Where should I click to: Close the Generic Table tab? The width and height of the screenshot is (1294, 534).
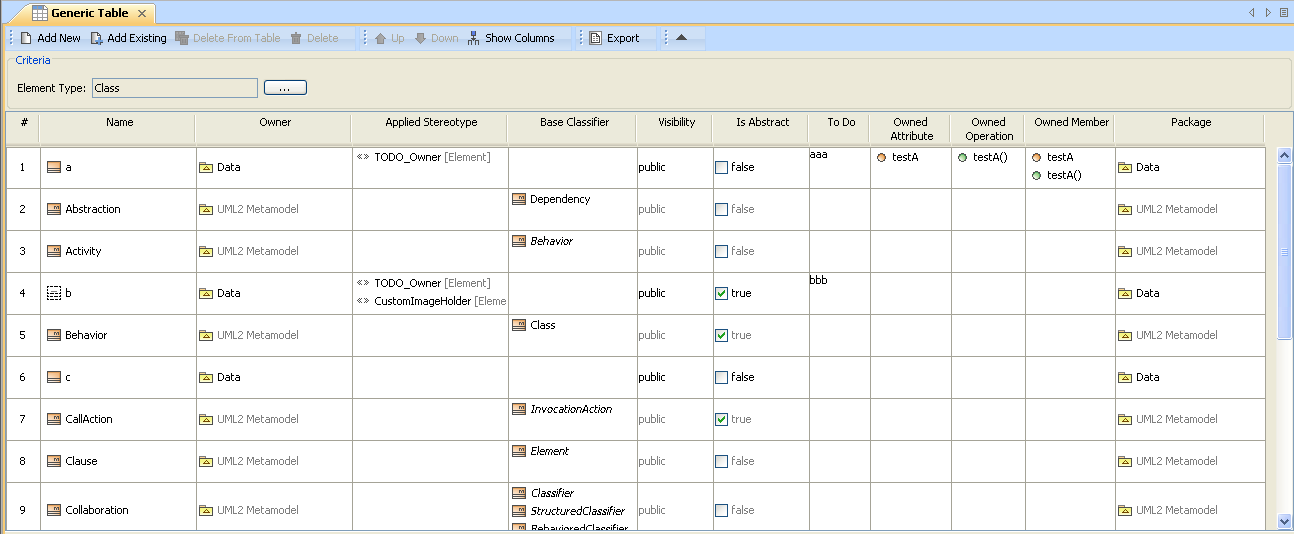coord(142,13)
